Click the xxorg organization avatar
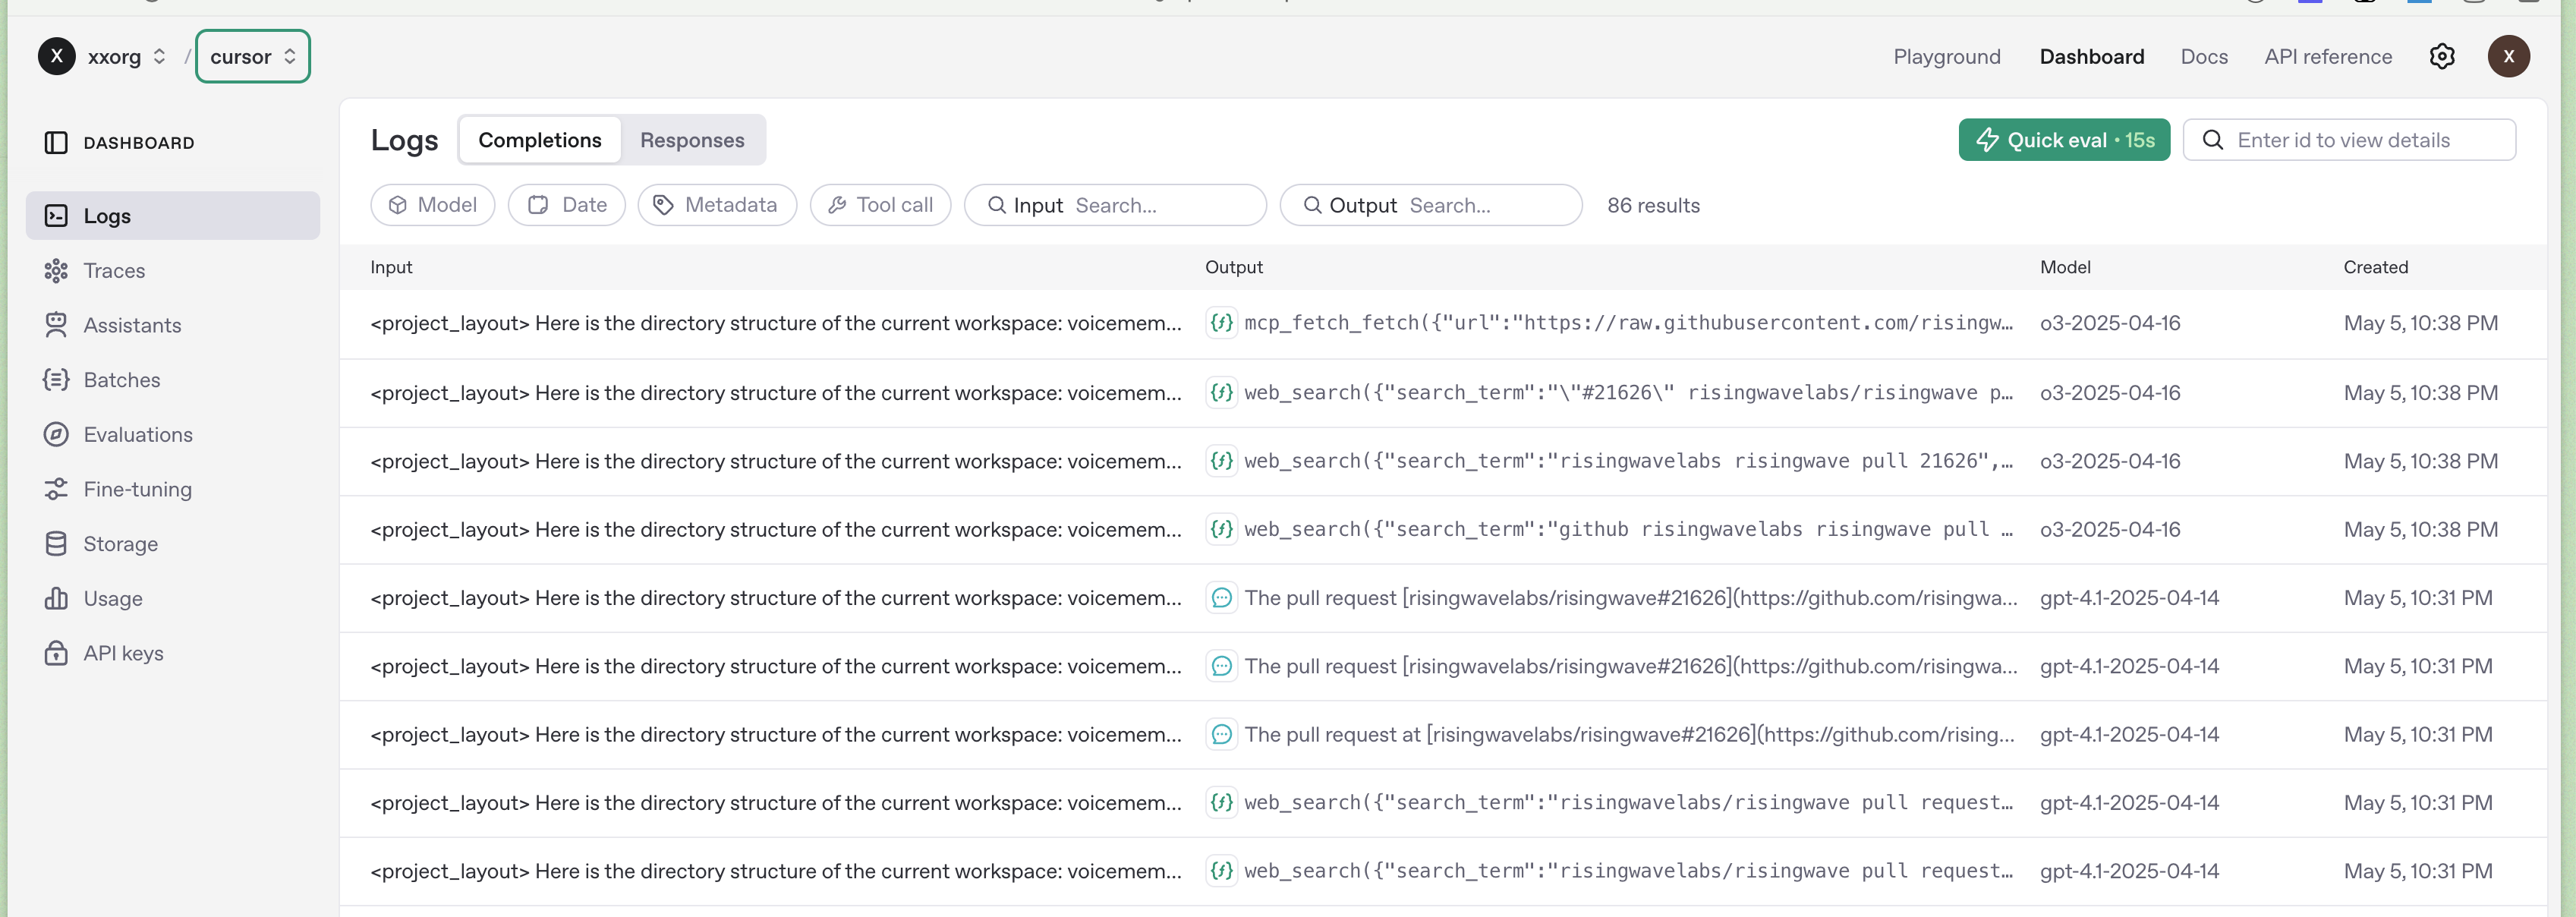This screenshot has width=2576, height=917. point(57,56)
